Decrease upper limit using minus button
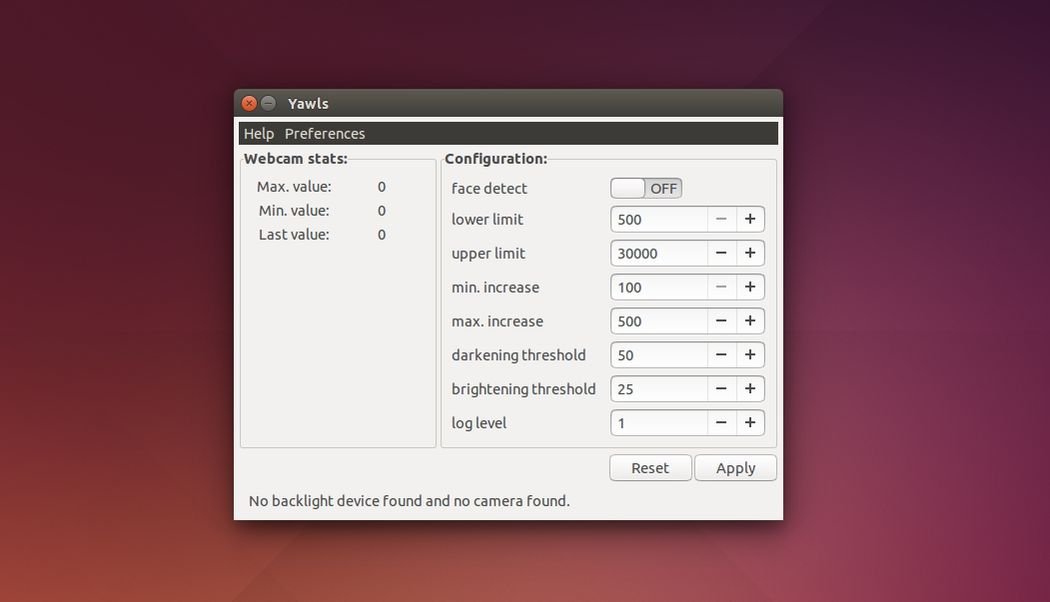1050x602 pixels. 721,253
